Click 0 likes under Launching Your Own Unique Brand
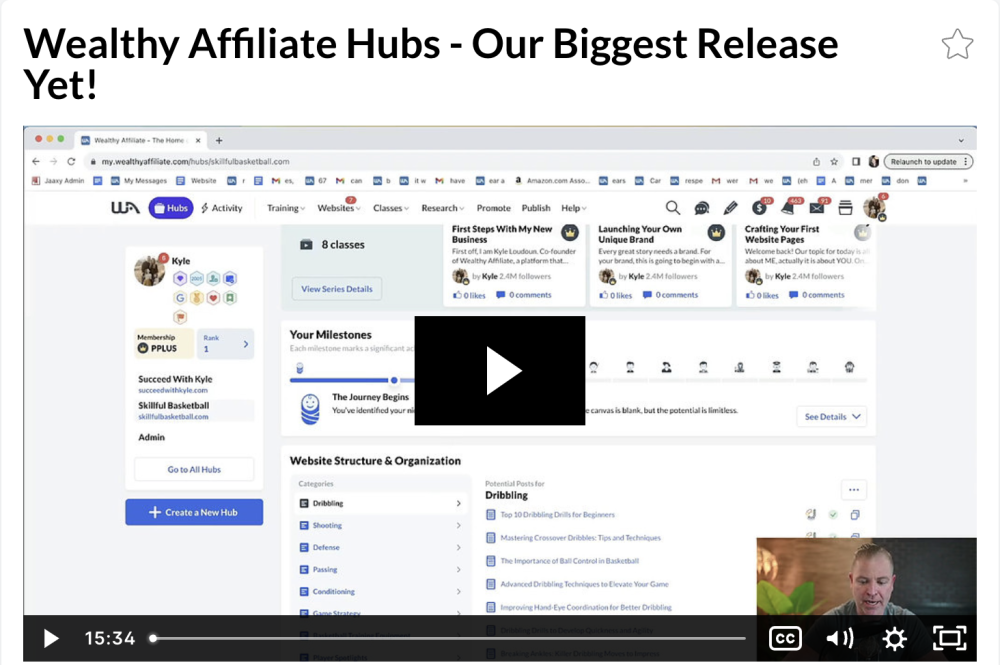The image size is (1000, 665). coord(615,295)
